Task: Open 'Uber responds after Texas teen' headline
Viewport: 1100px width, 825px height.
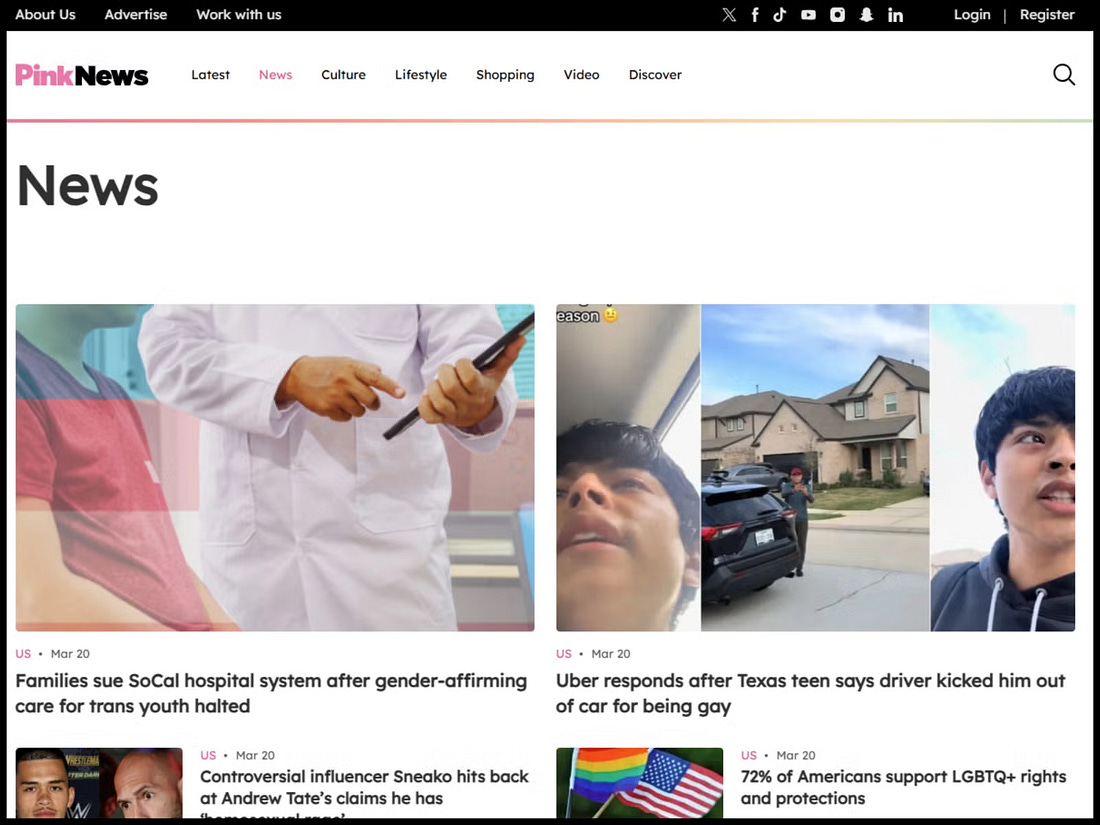Action: point(810,693)
